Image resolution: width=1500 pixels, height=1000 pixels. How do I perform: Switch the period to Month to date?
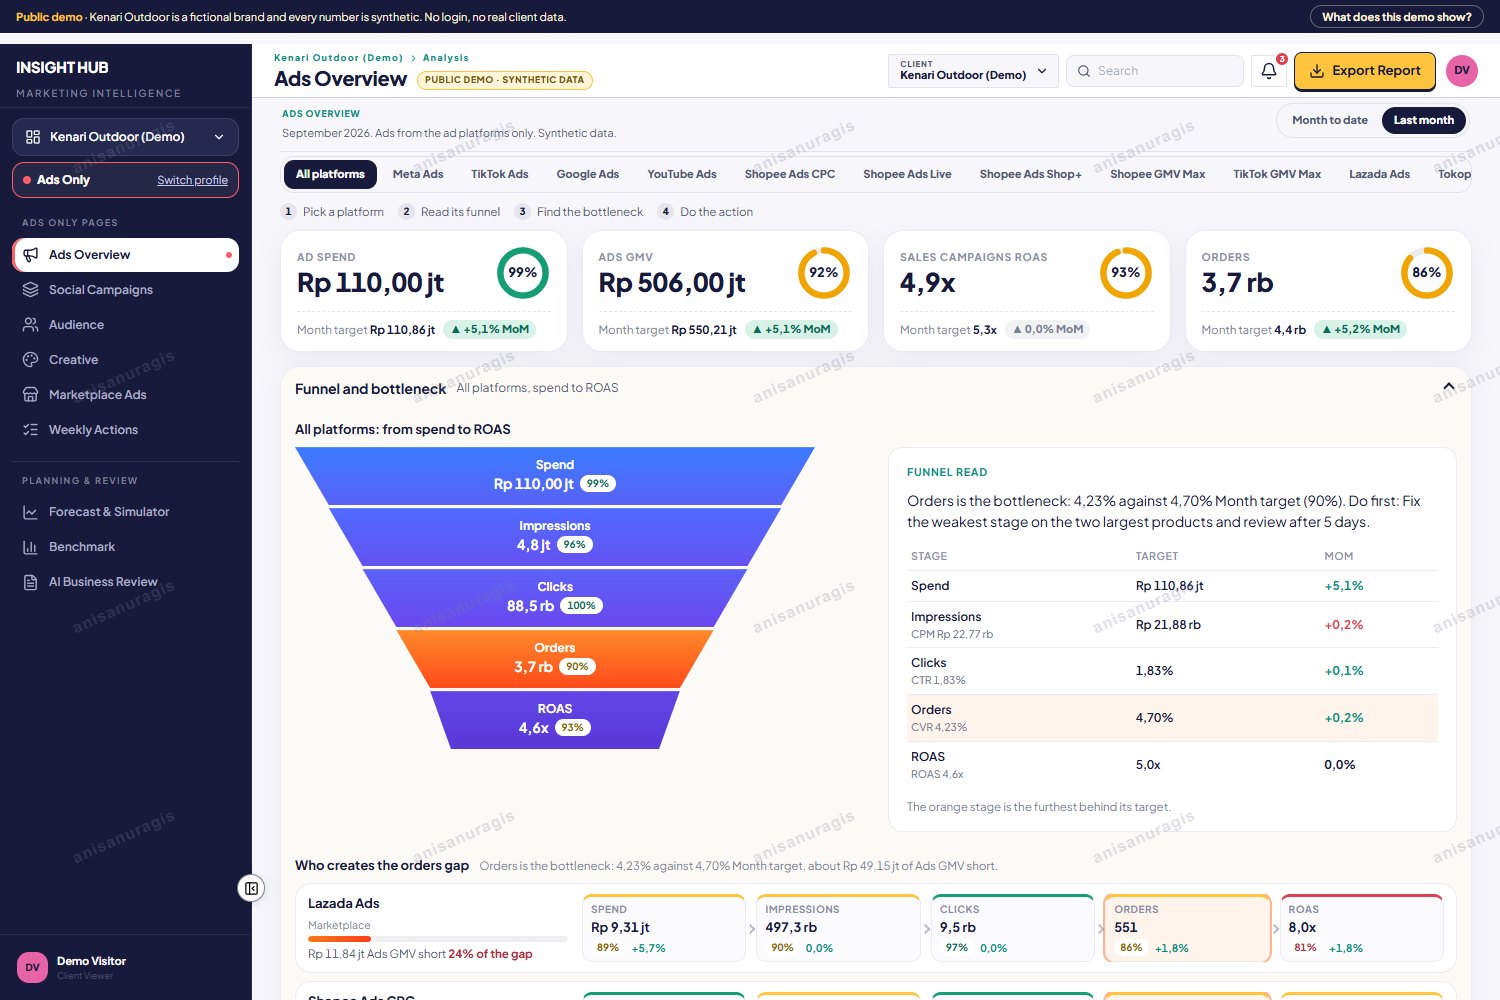click(x=1330, y=120)
